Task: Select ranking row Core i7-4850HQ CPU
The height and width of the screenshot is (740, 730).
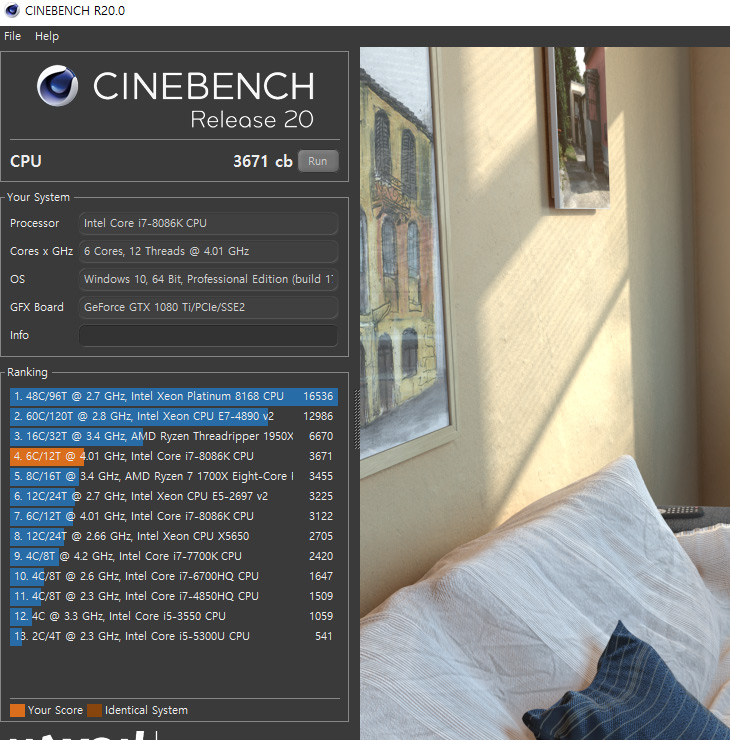Action: (x=174, y=597)
